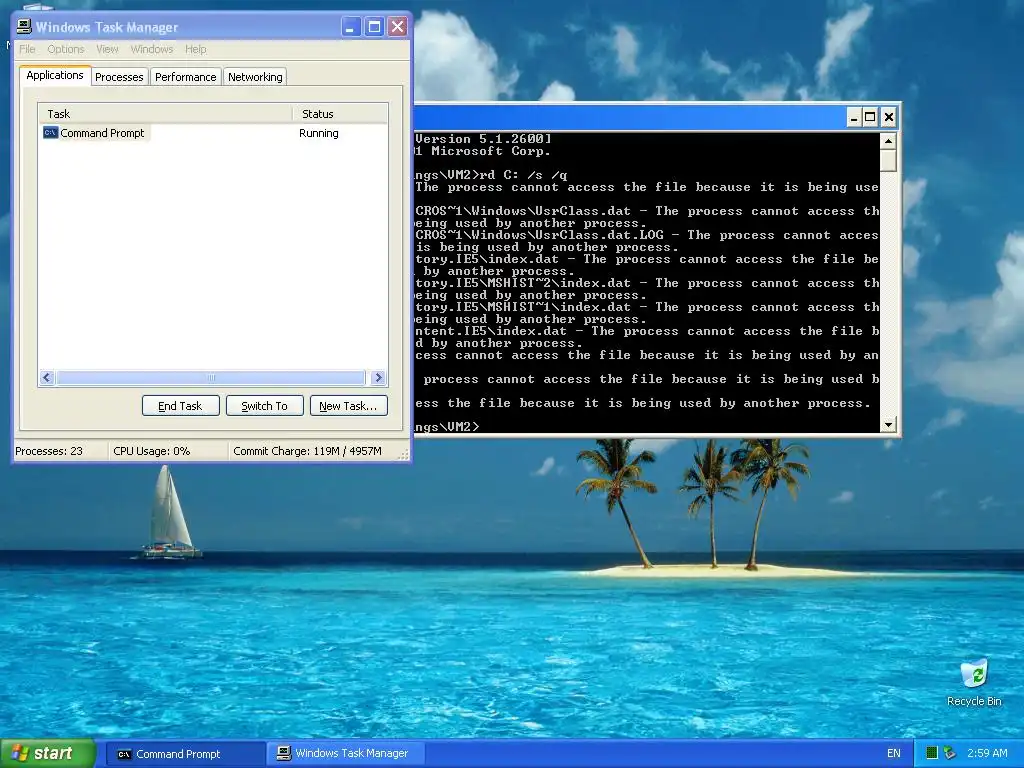1024x768 pixels.
Task: Click the task list horizontal scrollbar thumb
Action: click(210, 377)
